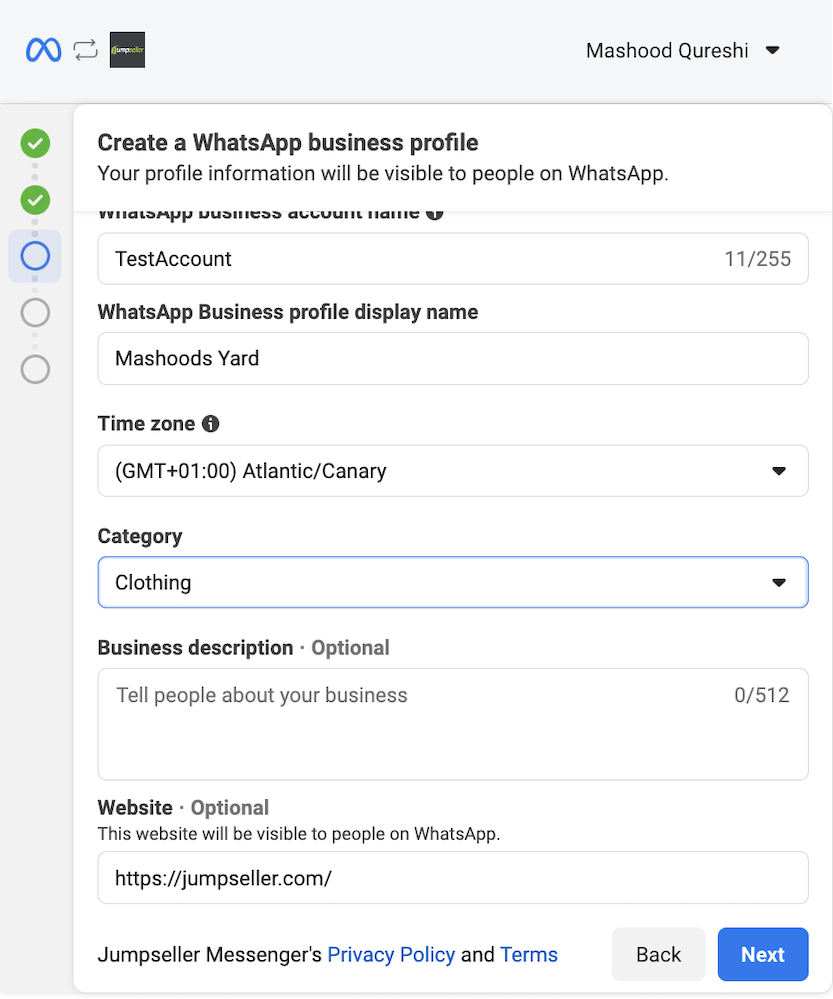Viewport: 833px width, 999px height.
Task: Open the Mashood Qureshi account menu
Action: [x=682, y=51]
